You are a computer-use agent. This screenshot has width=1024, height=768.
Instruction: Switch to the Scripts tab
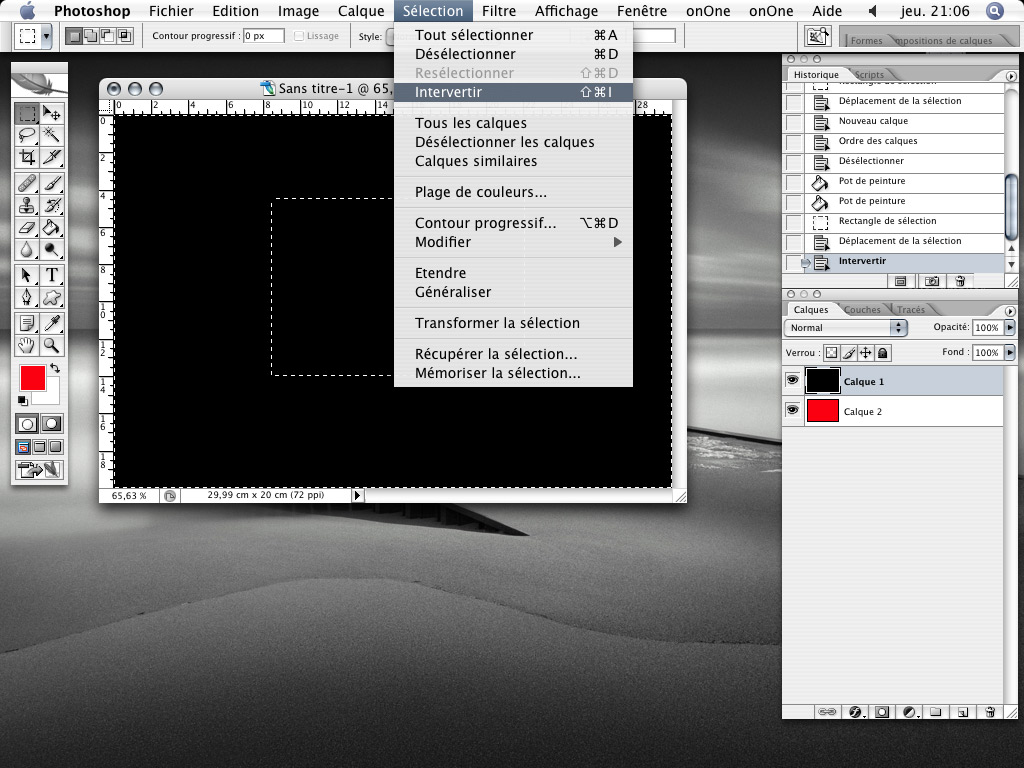(869, 74)
